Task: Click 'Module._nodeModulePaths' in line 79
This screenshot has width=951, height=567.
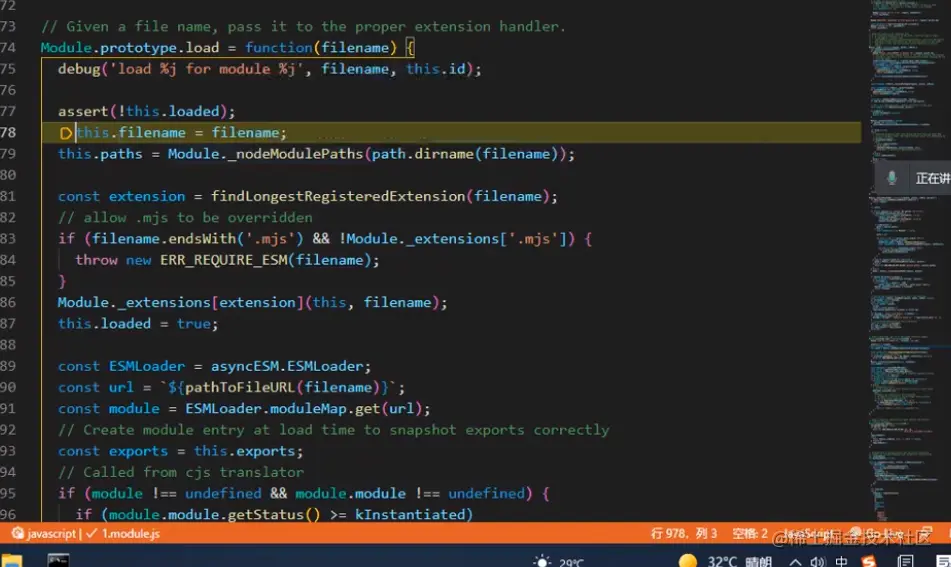Action: (x=265, y=153)
